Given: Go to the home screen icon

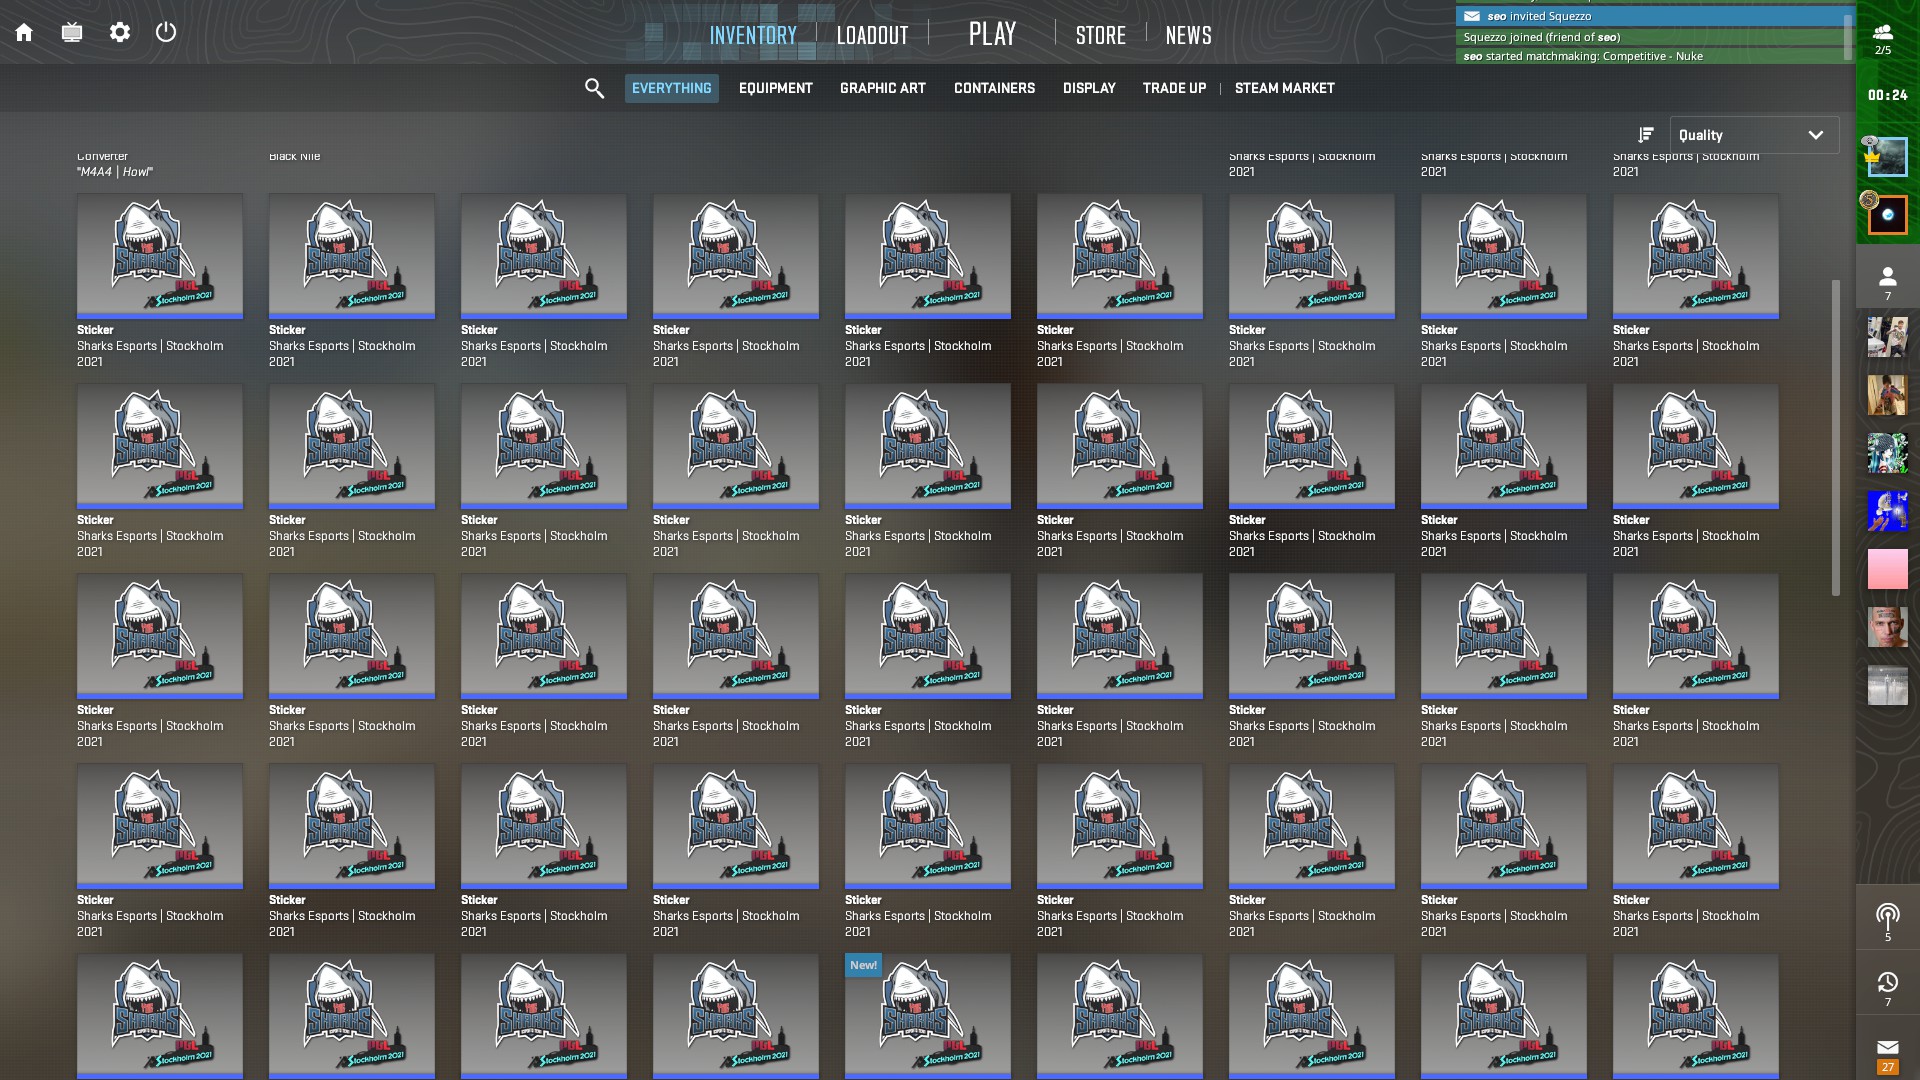Looking at the screenshot, I should (x=24, y=32).
